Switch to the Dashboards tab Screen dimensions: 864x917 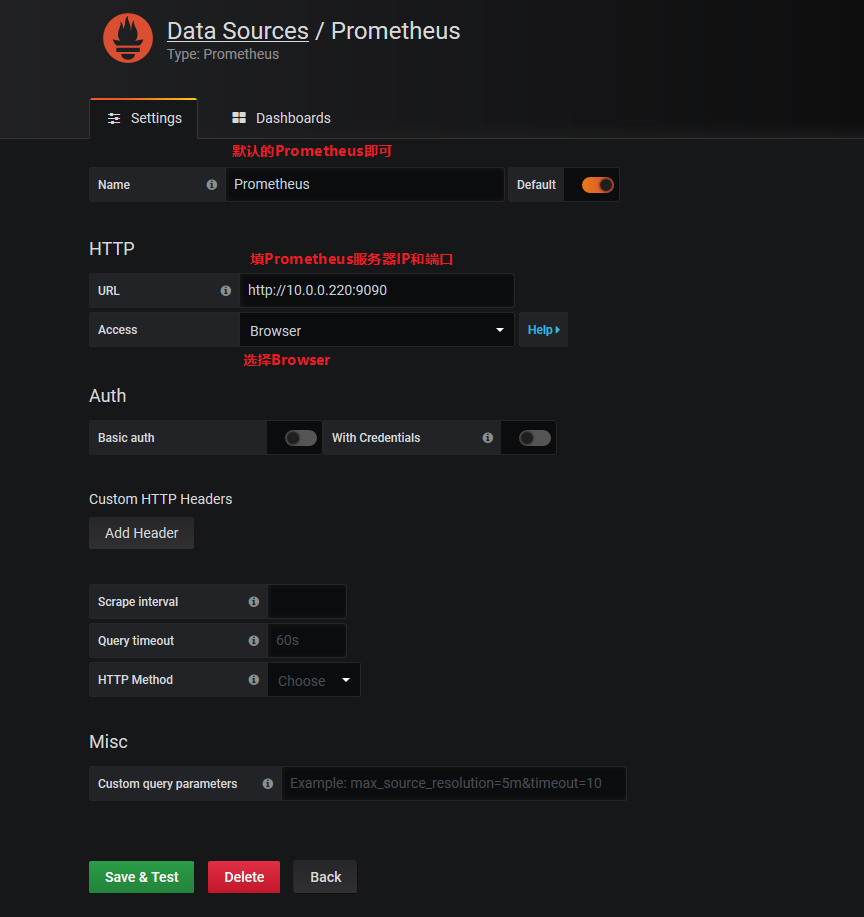(281, 118)
